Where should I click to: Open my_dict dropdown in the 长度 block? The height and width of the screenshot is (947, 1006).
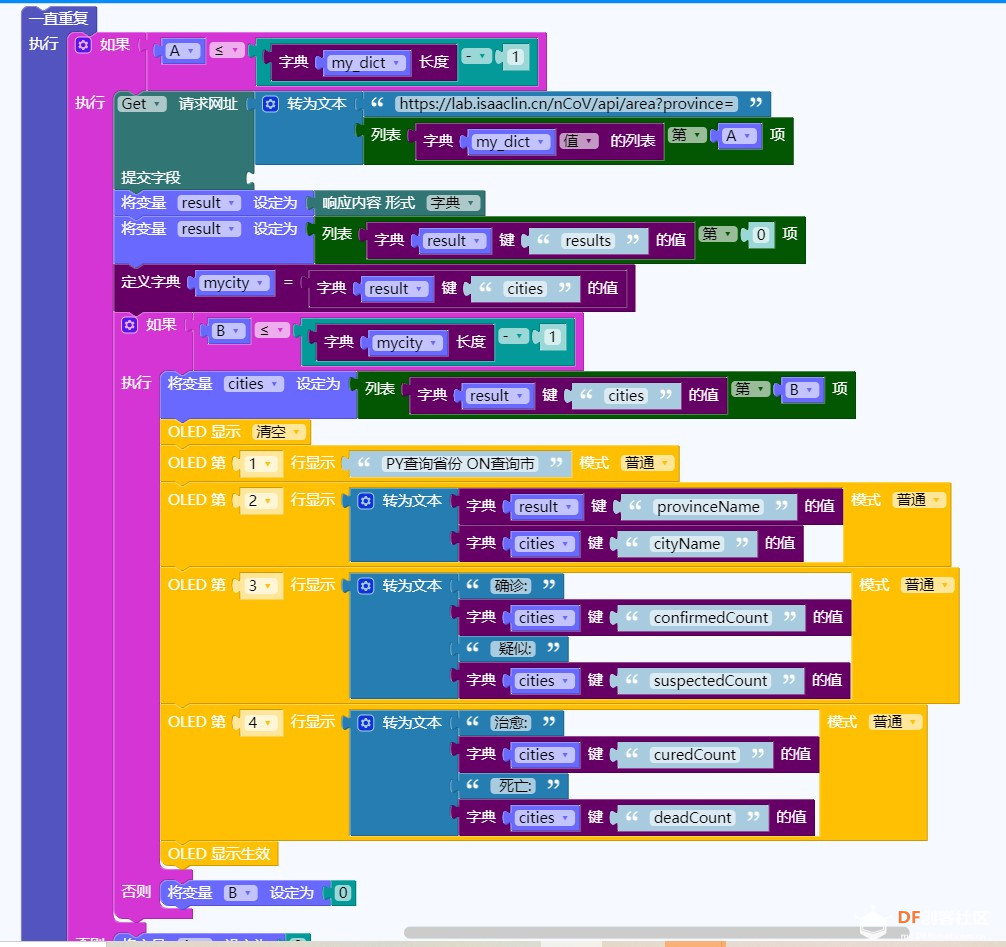coord(367,63)
